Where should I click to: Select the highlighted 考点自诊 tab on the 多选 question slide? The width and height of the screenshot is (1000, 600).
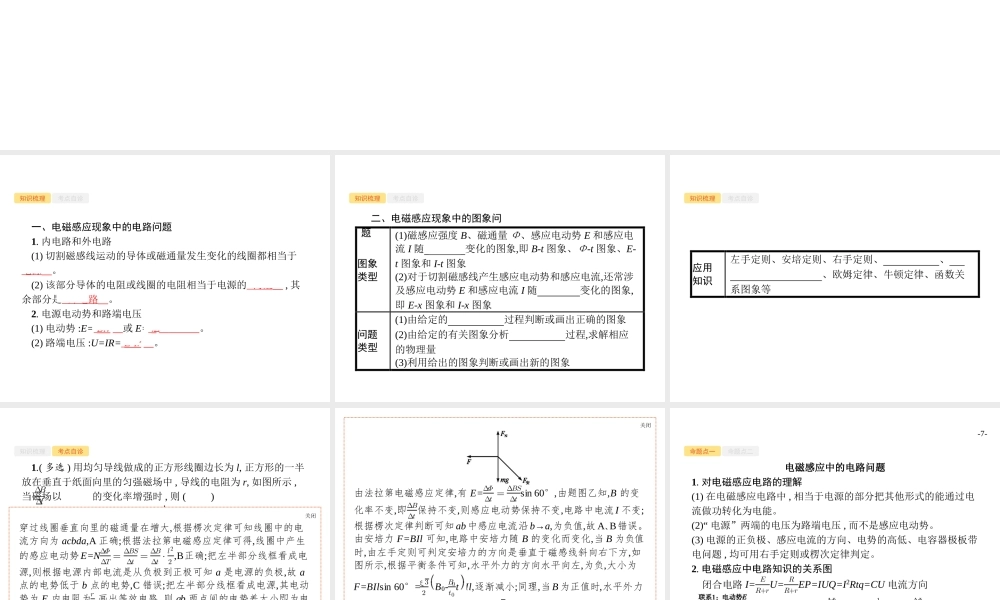coord(71,451)
